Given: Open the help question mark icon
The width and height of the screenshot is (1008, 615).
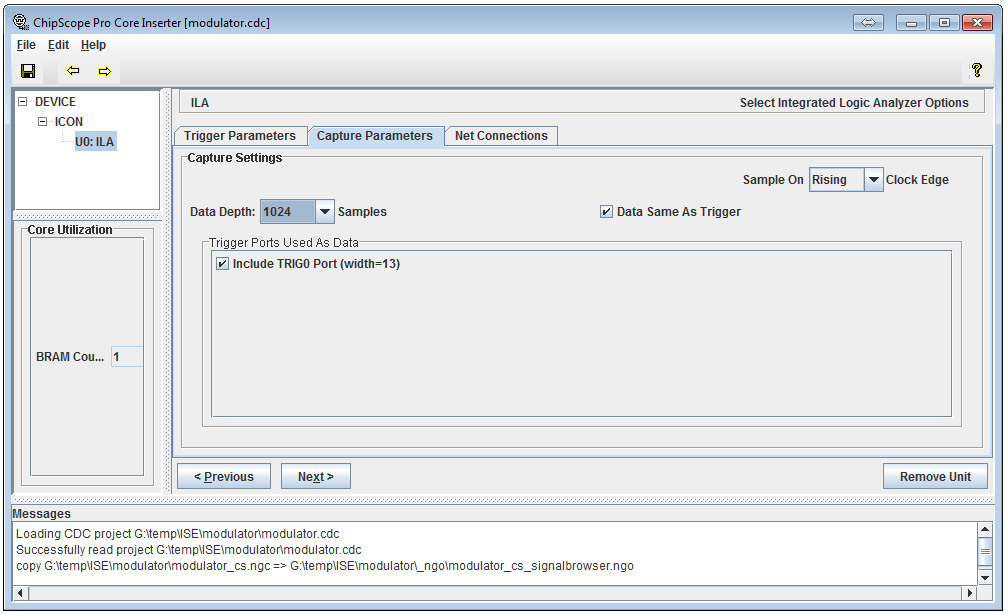Looking at the screenshot, I should [976, 70].
